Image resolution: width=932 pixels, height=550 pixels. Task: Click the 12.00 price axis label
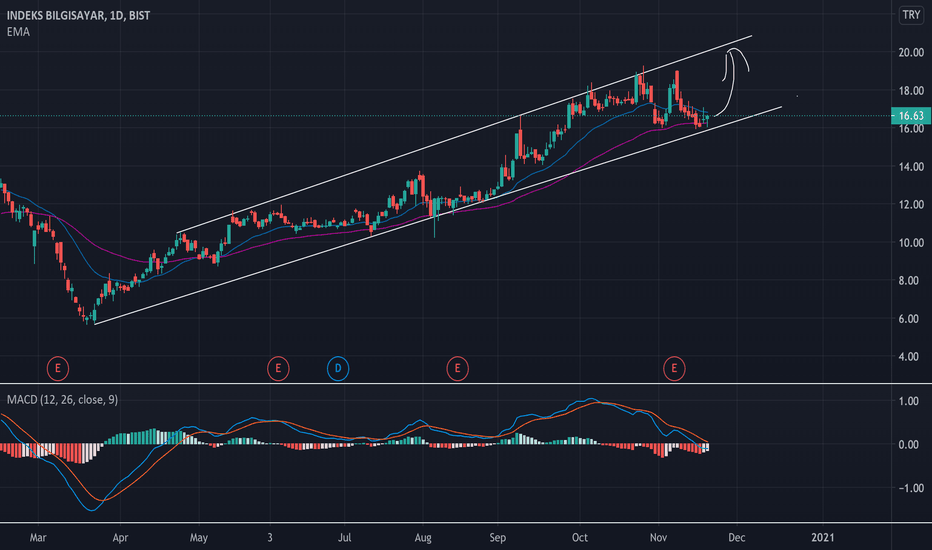tap(911, 205)
